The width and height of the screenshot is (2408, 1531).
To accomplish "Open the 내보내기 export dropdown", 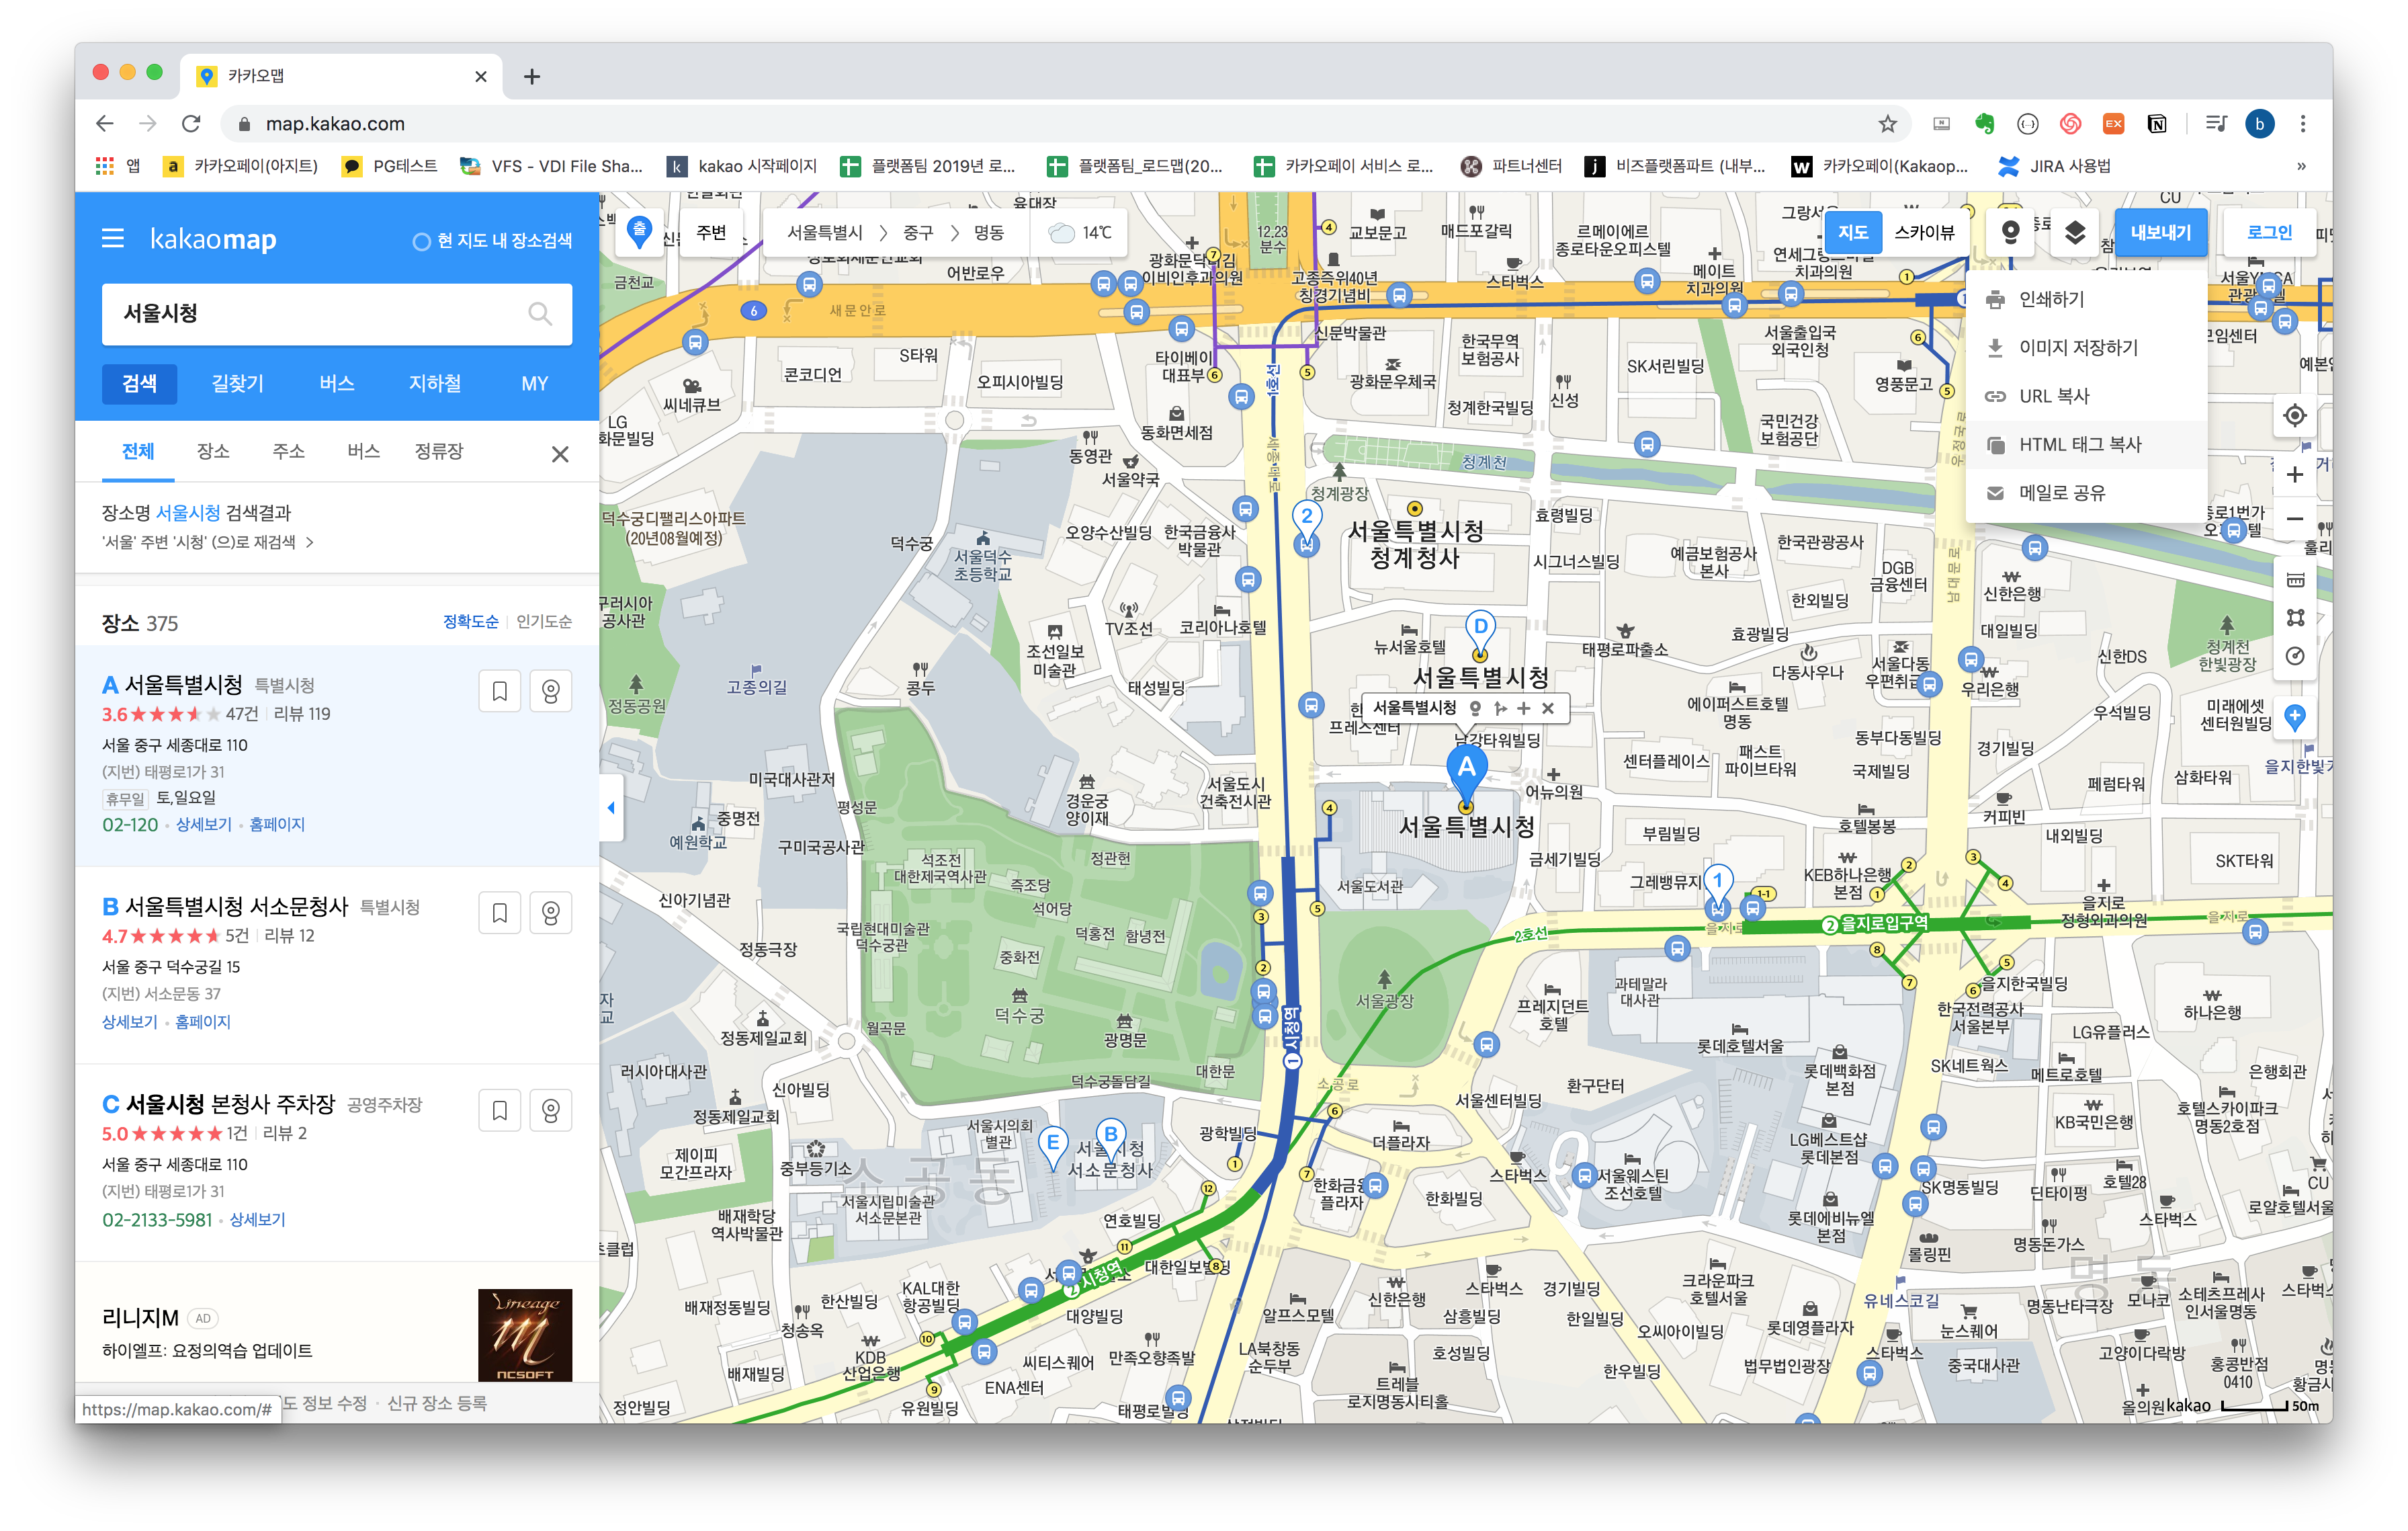I will coord(2159,233).
